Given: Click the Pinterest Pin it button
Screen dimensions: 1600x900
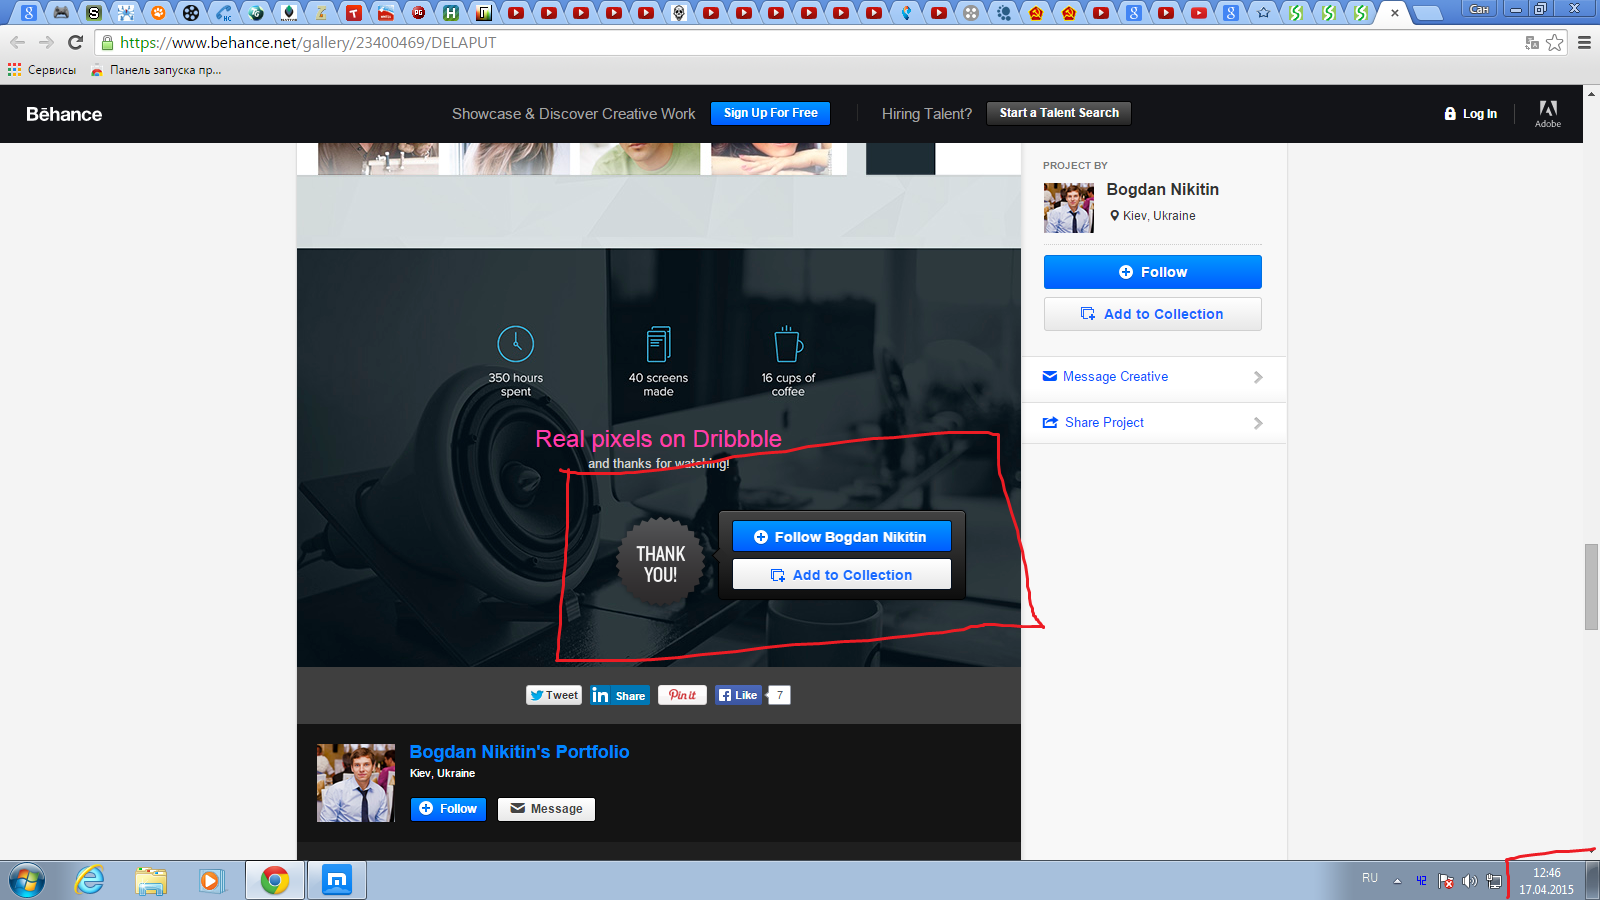Looking at the screenshot, I should (x=682, y=695).
